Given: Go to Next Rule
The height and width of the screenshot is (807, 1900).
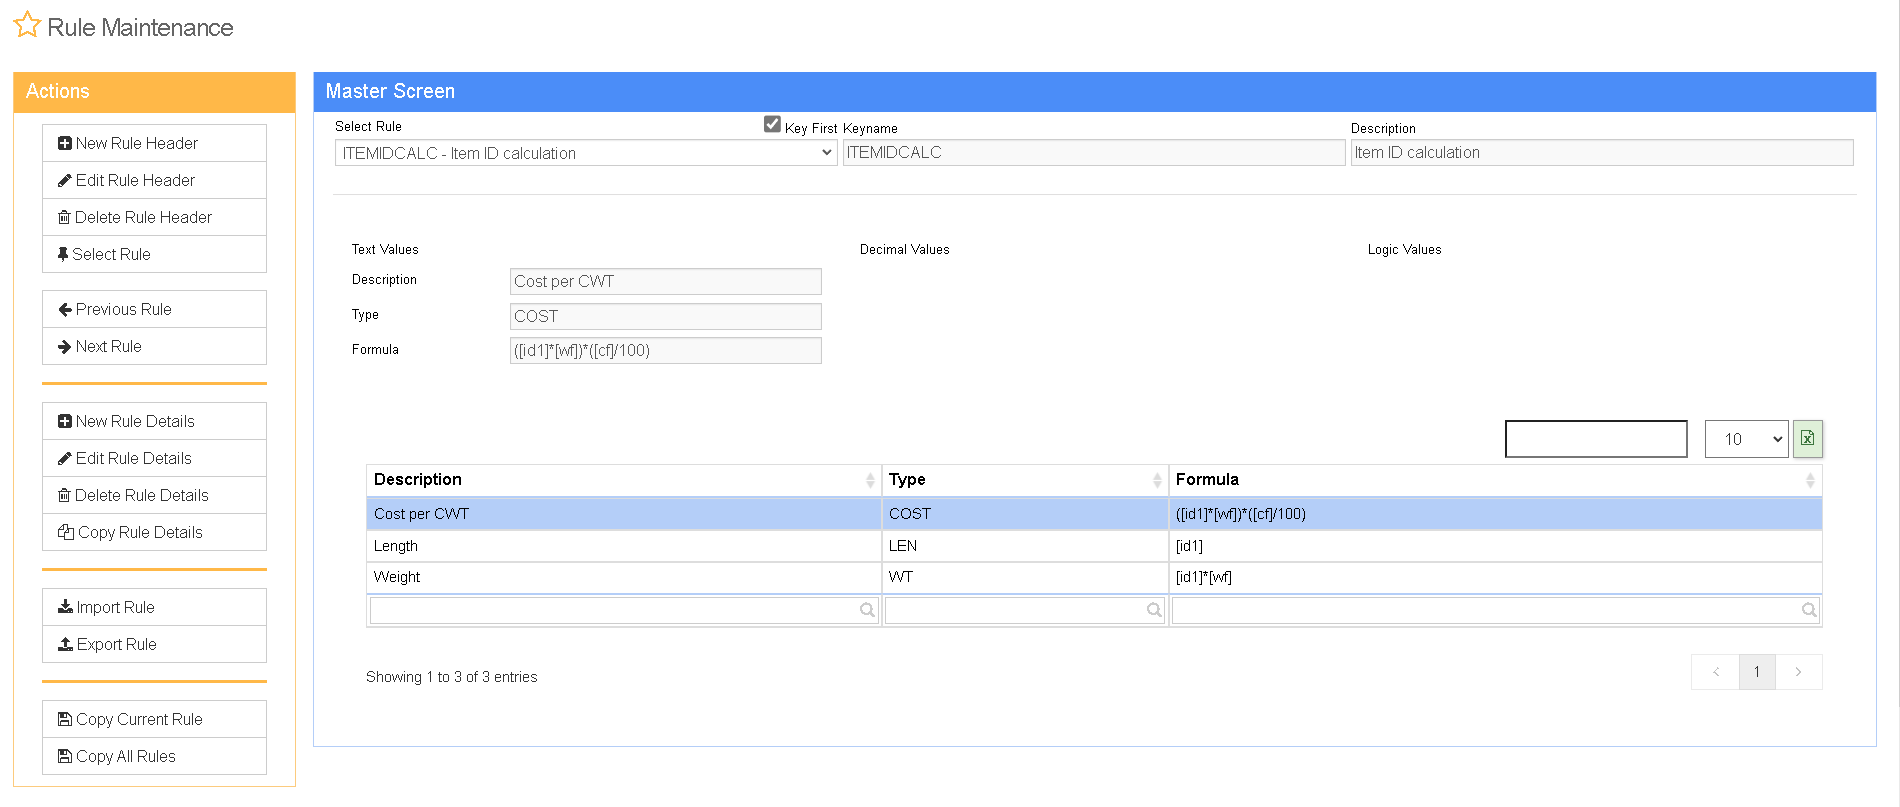Looking at the screenshot, I should coord(154,346).
